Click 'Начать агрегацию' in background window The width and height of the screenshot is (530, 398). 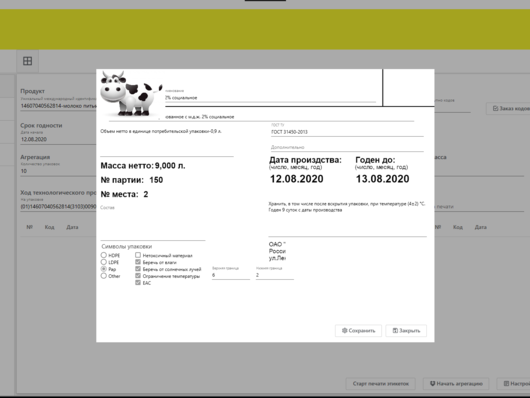tap(456, 384)
